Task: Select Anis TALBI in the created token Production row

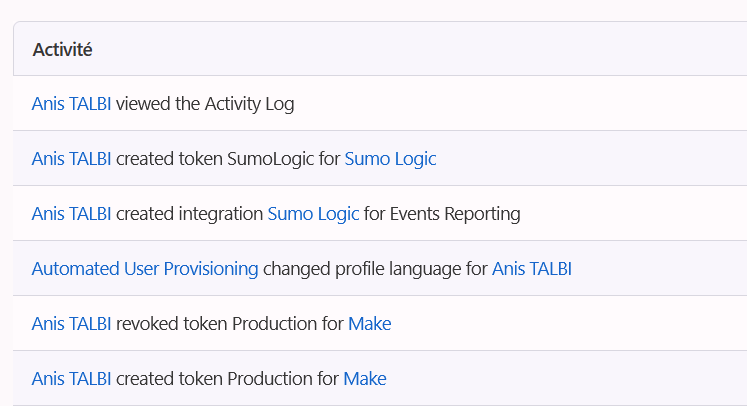Action: coord(72,378)
